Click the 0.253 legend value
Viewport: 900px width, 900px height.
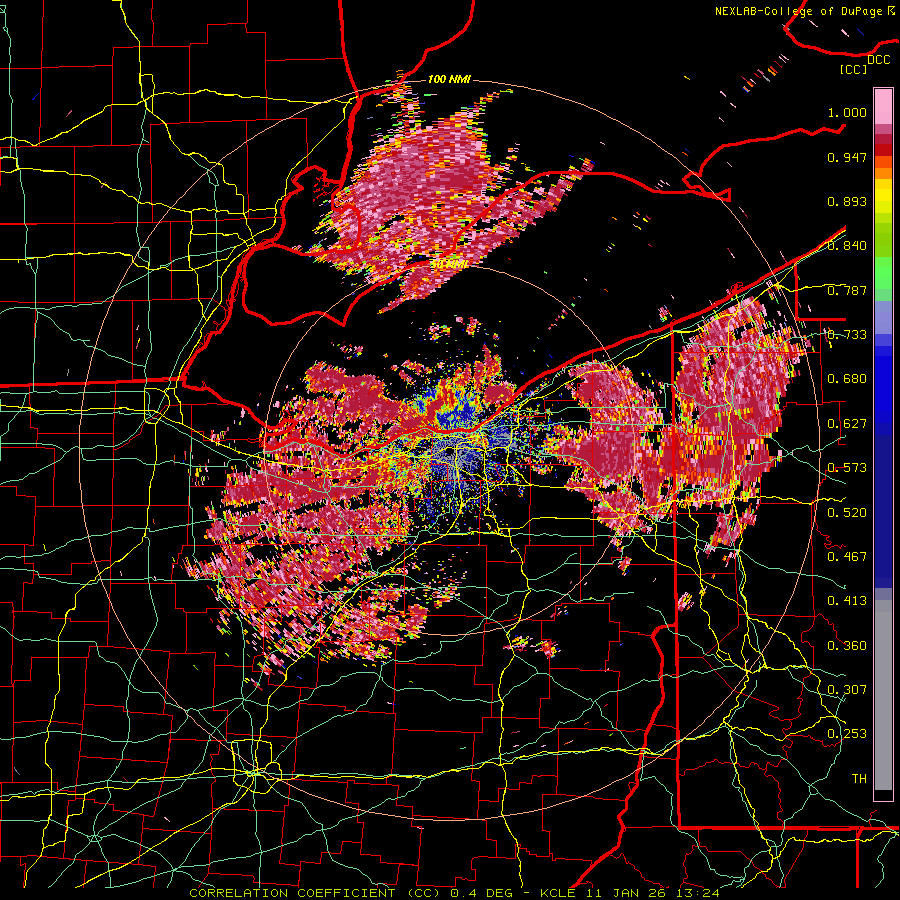pos(847,734)
